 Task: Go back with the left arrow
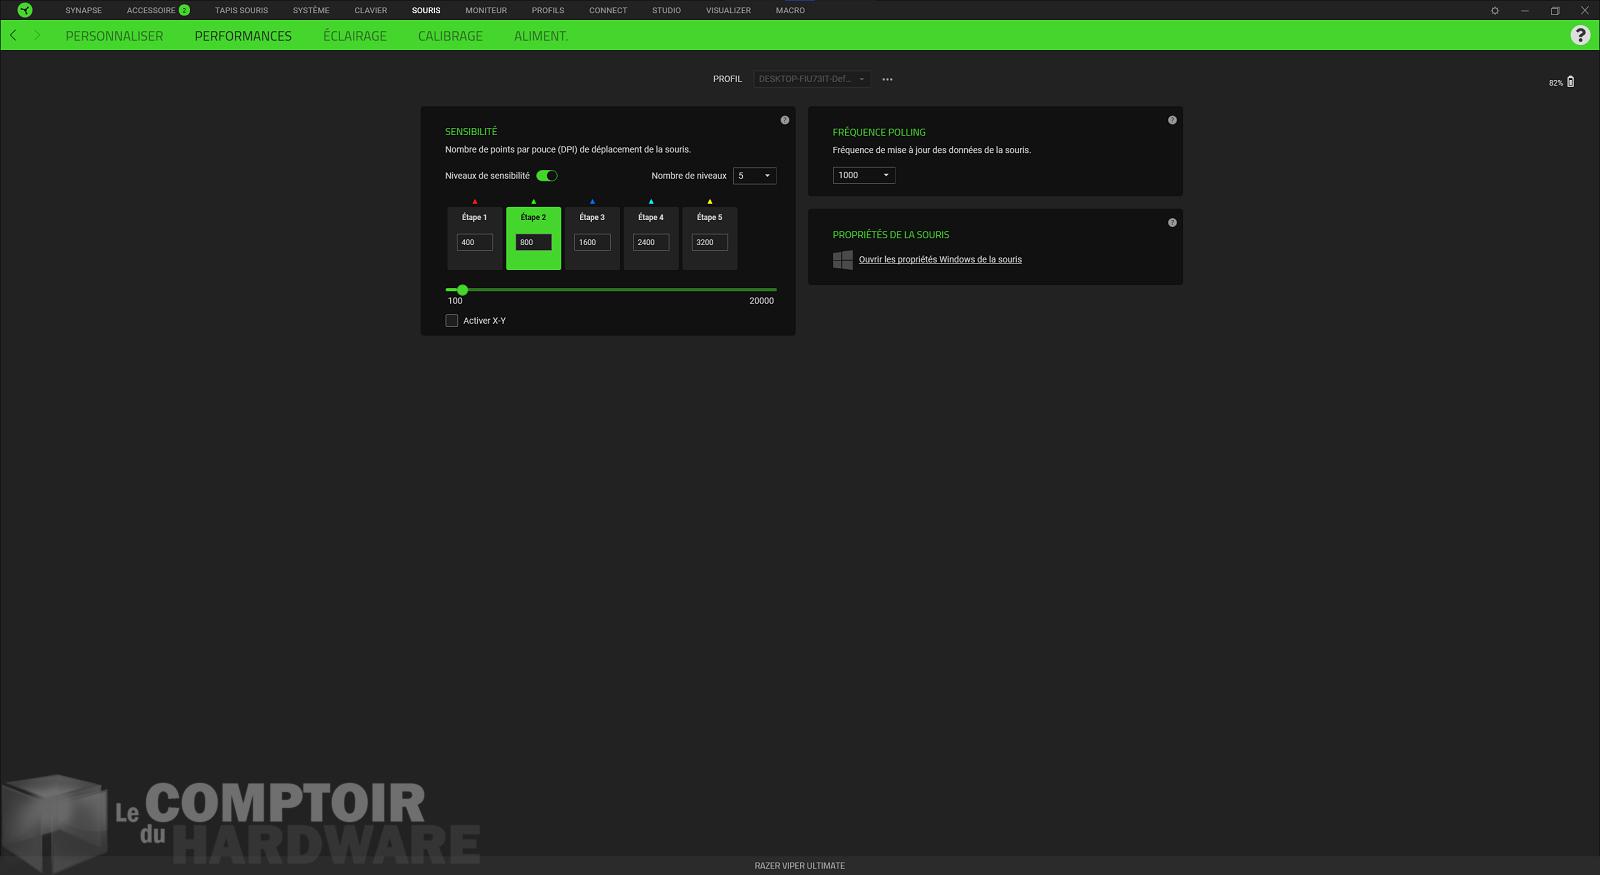coord(13,35)
